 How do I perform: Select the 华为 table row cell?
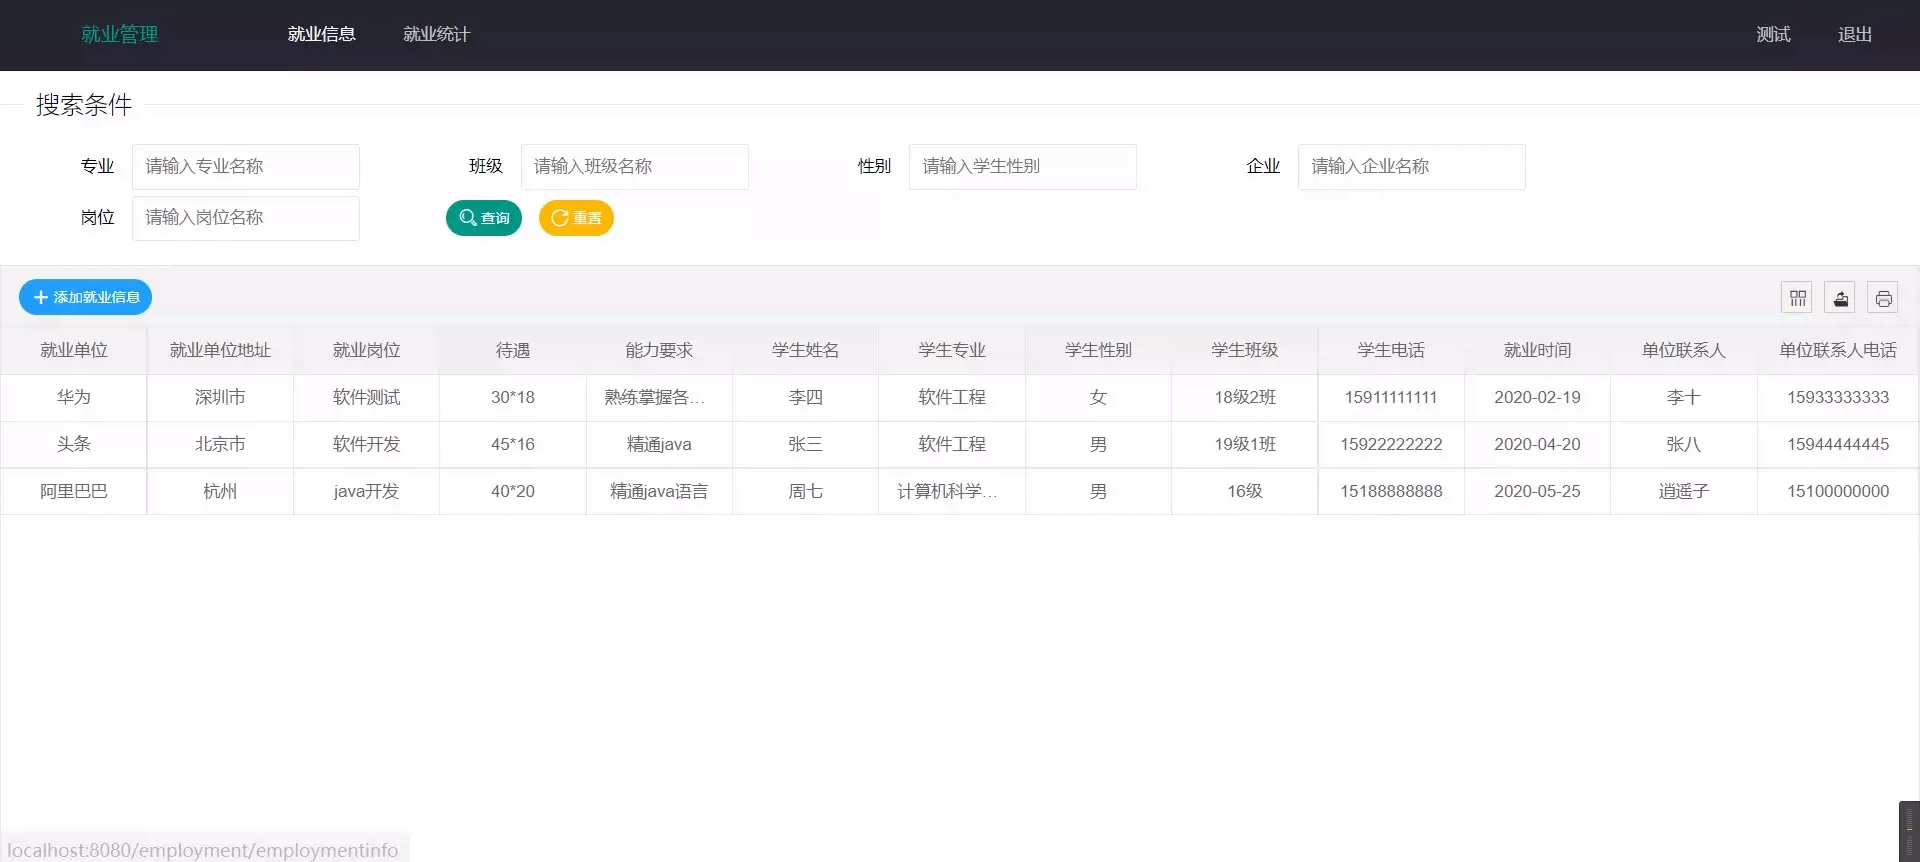(x=74, y=397)
